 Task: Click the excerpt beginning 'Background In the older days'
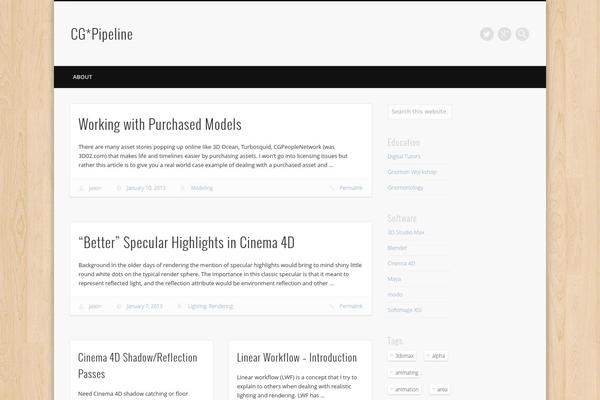click(x=220, y=274)
